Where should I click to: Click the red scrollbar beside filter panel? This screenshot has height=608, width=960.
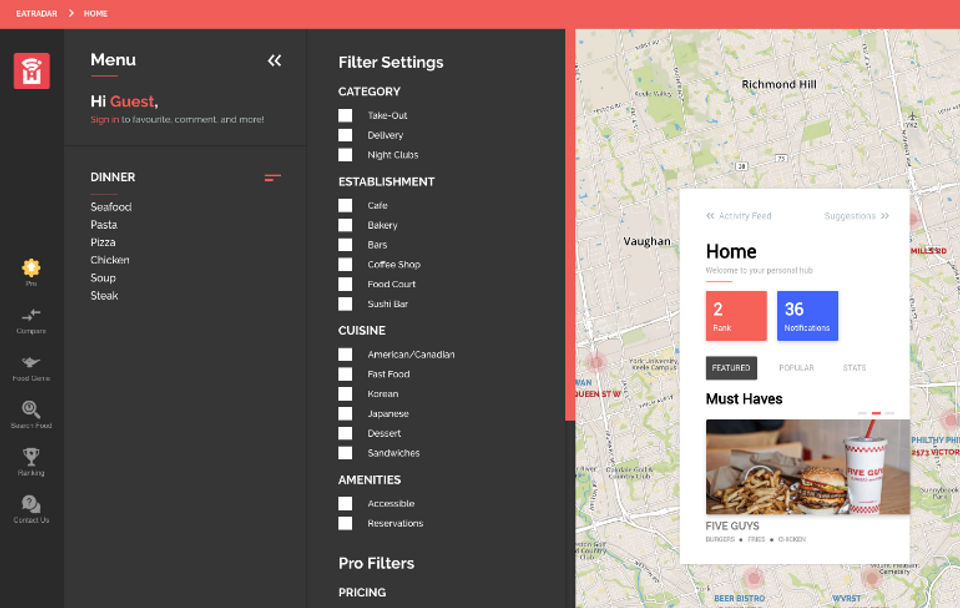(570, 225)
